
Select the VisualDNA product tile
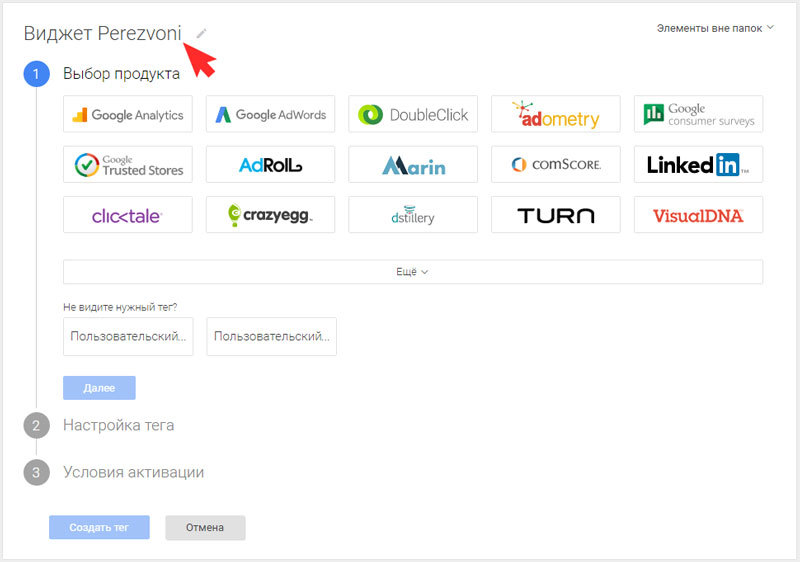[698, 215]
